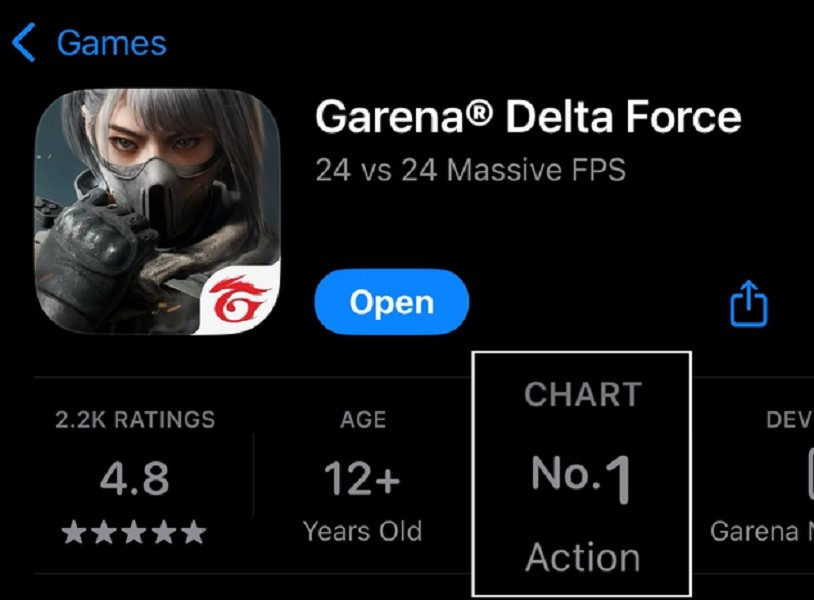The height and width of the screenshot is (600, 814).
Task: Tap the AGE label
Action: coord(363,419)
